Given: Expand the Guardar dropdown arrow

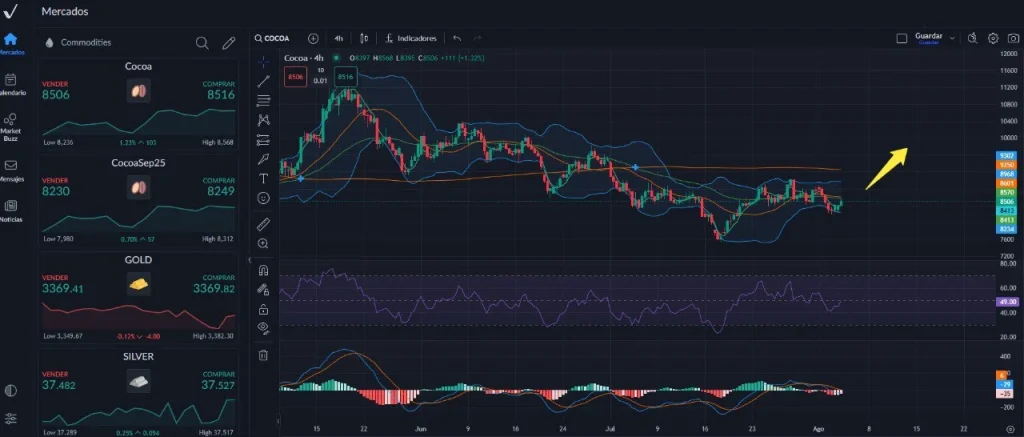Looking at the screenshot, I should [x=952, y=39].
